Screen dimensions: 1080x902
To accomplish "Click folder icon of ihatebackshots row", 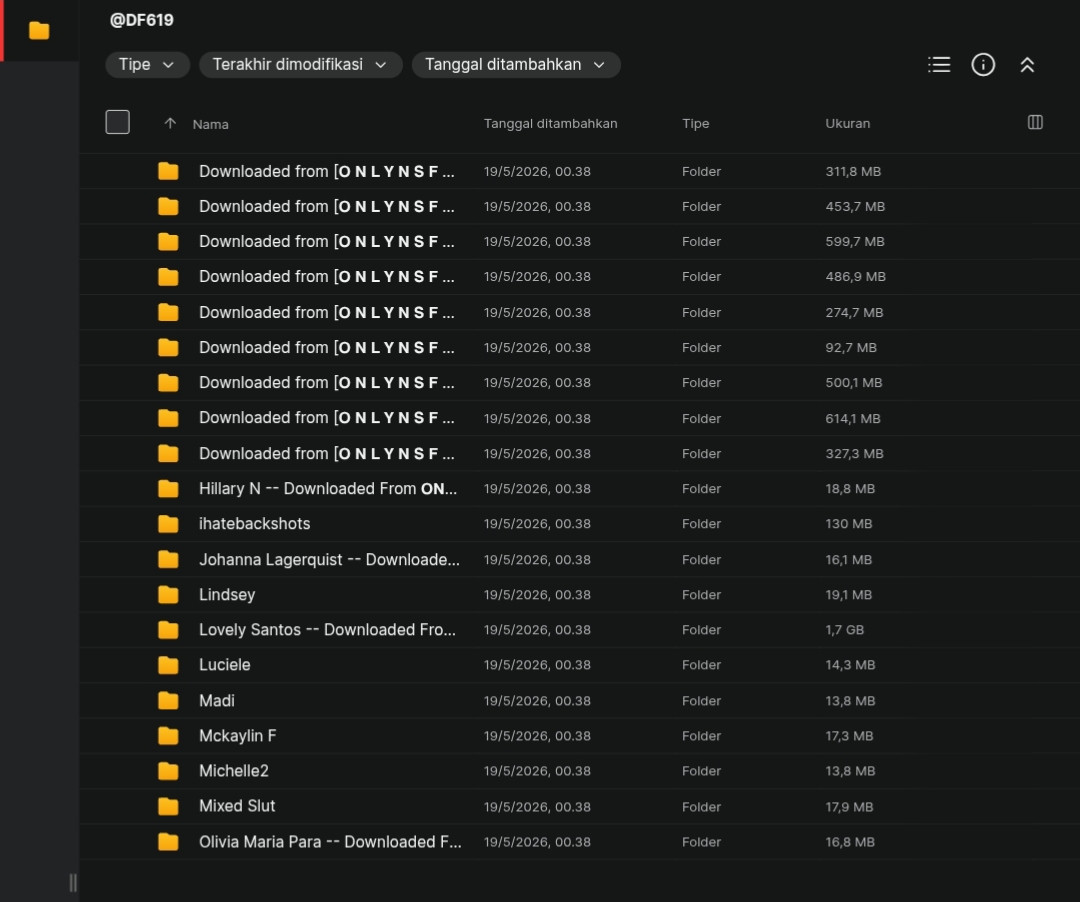I will (x=168, y=524).
